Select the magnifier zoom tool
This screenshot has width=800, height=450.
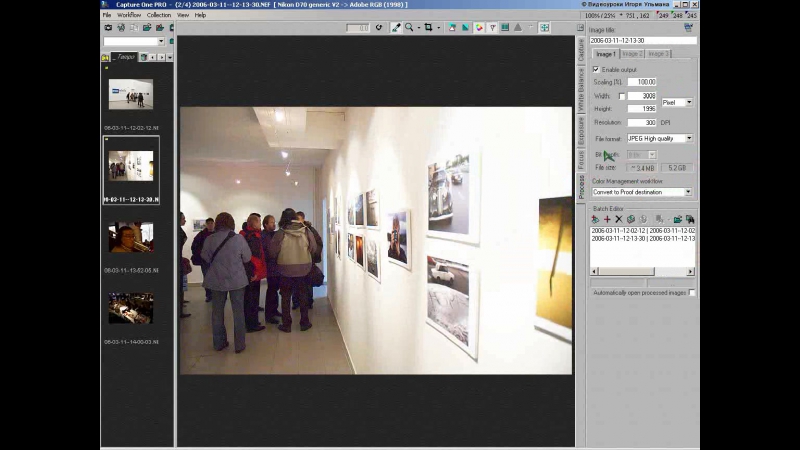tap(409, 28)
